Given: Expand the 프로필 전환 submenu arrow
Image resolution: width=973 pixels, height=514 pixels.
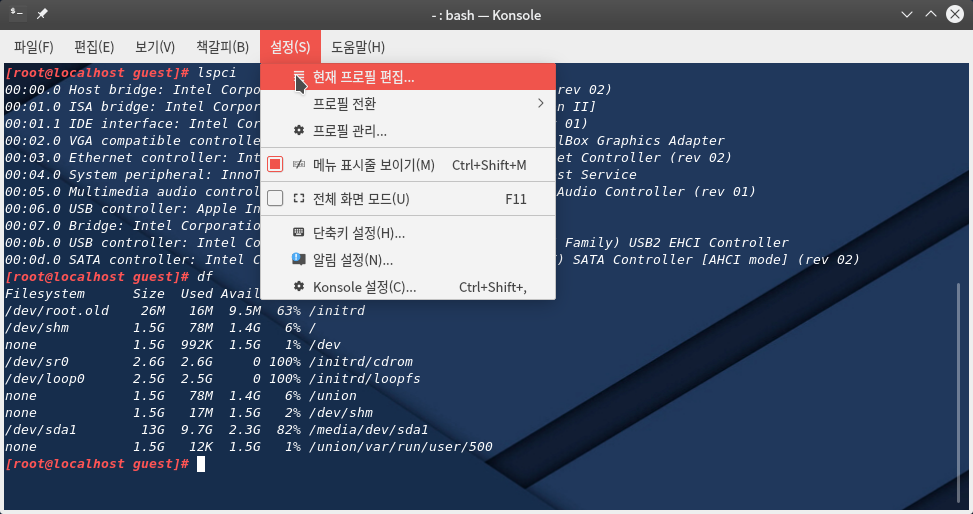Looking at the screenshot, I should point(540,104).
